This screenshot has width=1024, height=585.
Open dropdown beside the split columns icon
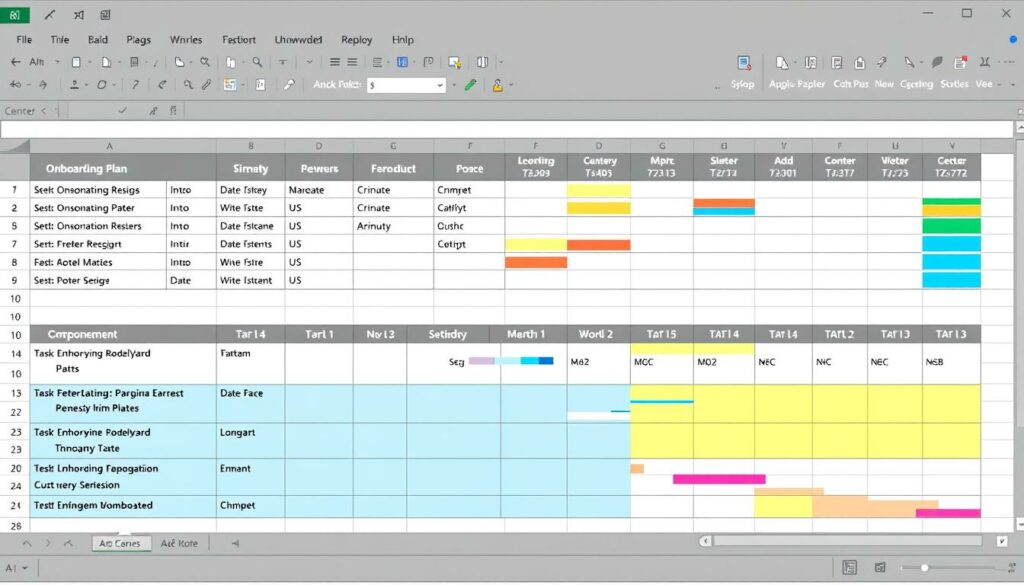pos(501,62)
